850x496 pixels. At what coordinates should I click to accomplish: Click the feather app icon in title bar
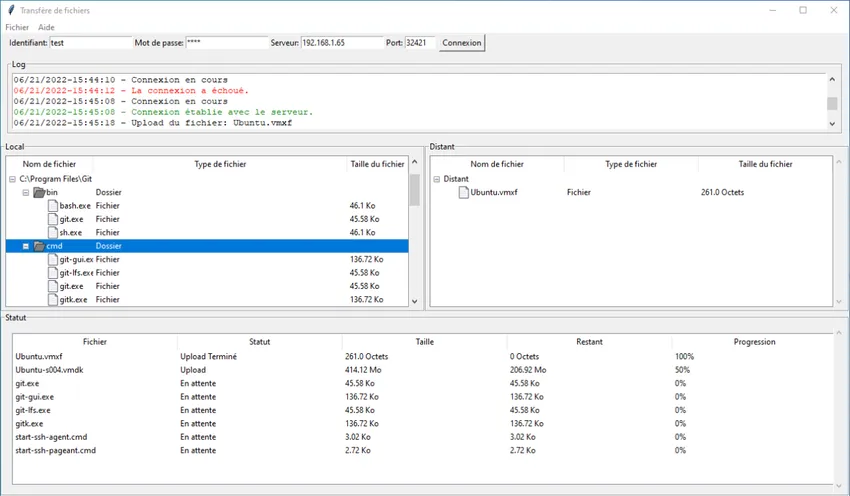[10, 10]
